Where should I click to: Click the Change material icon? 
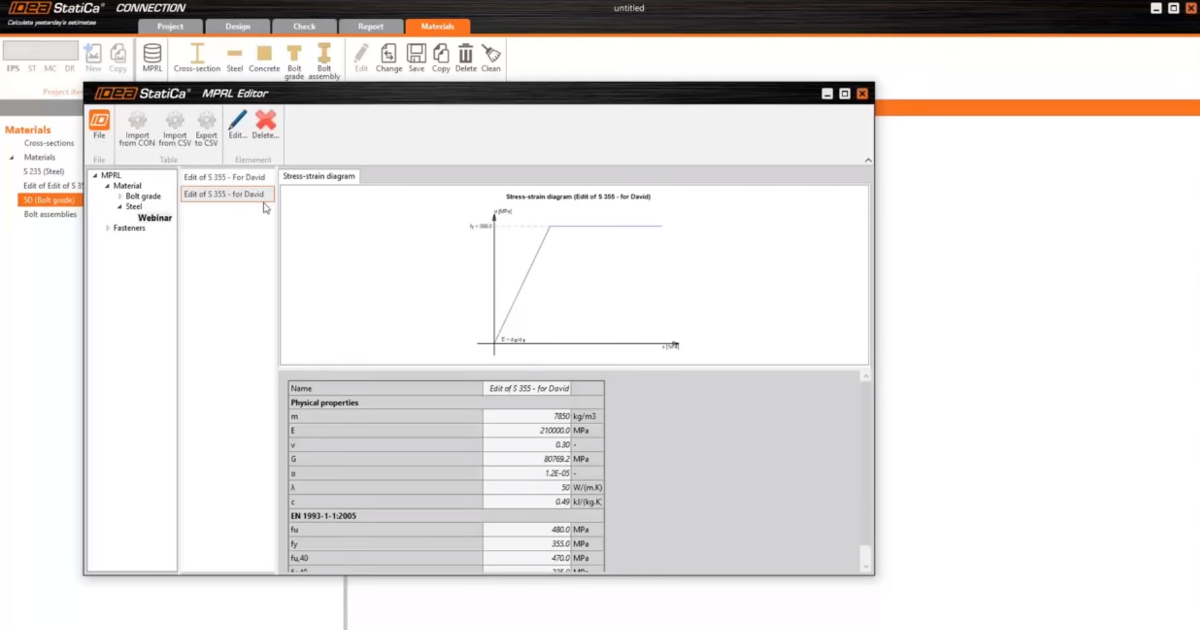[389, 58]
